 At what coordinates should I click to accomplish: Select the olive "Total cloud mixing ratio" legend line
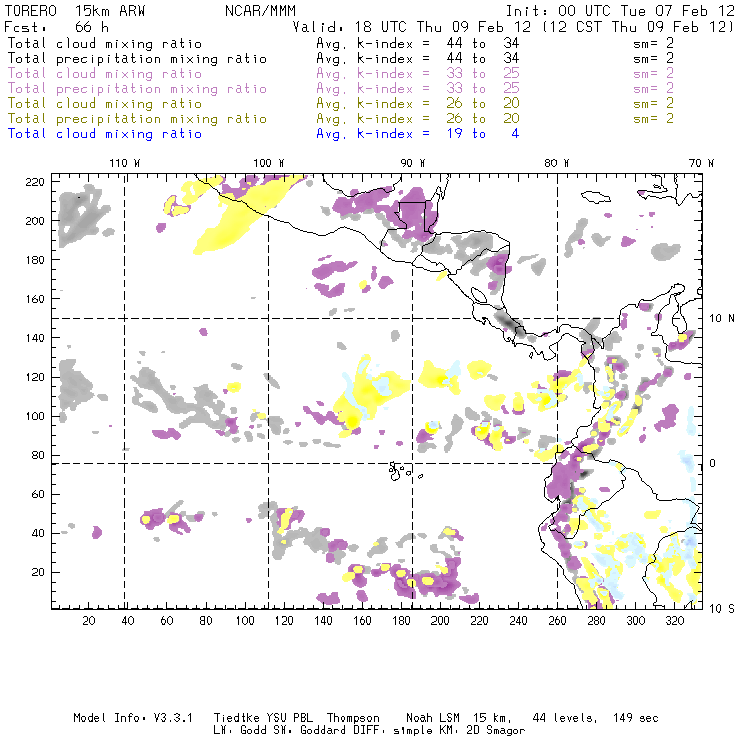tap(105, 103)
